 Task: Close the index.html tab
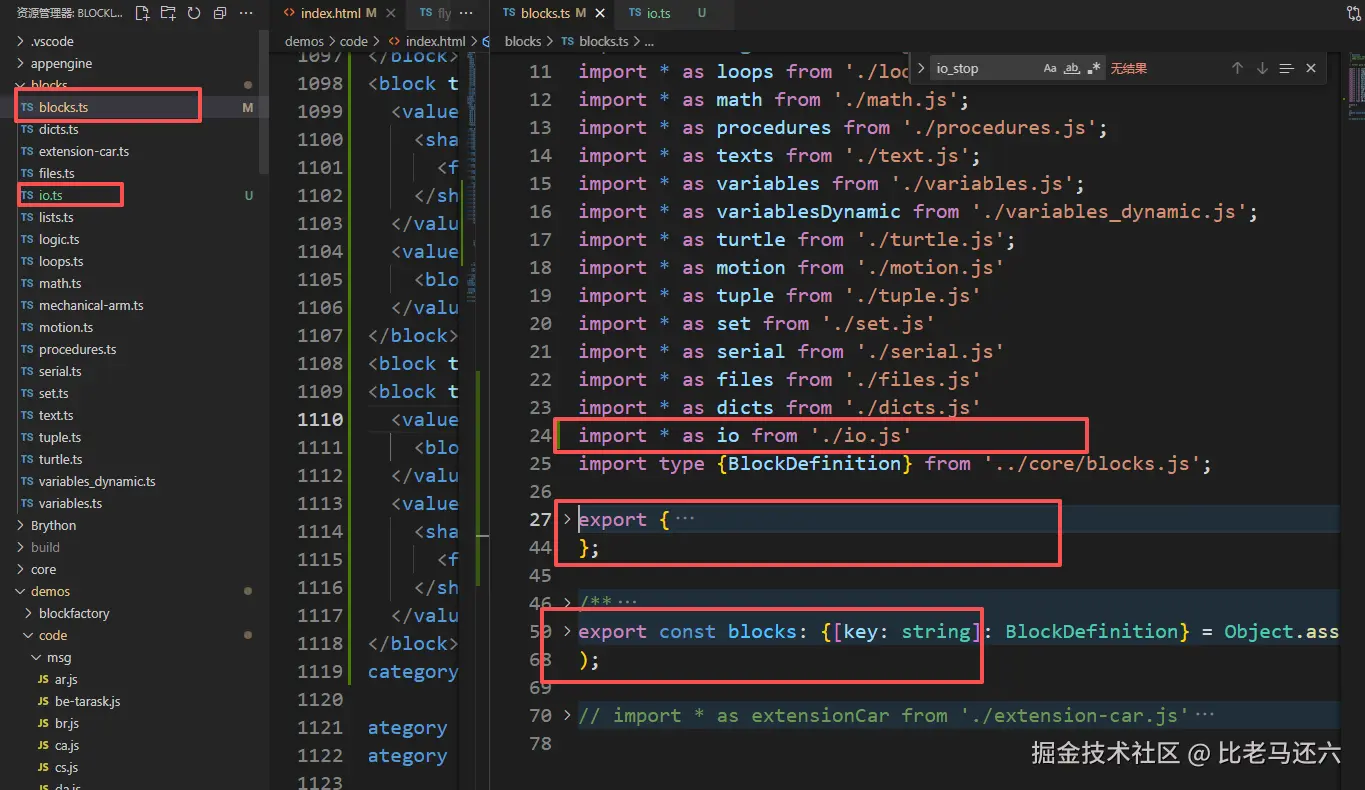pyautogui.click(x=391, y=13)
